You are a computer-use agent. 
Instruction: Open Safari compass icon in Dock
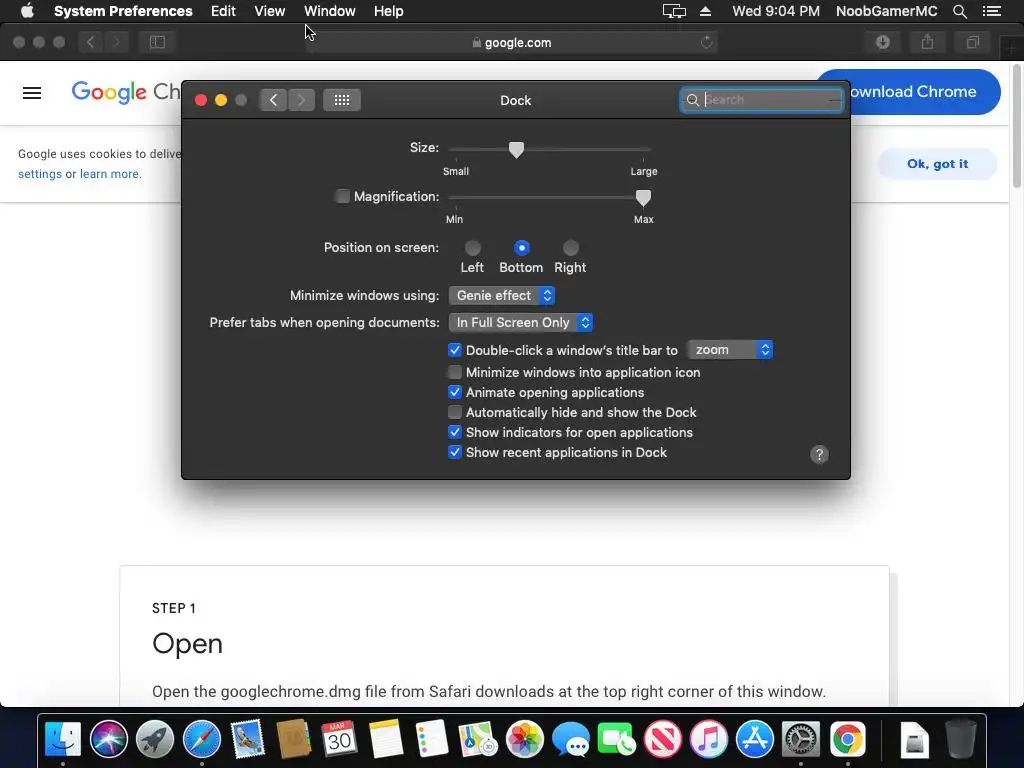click(202, 739)
